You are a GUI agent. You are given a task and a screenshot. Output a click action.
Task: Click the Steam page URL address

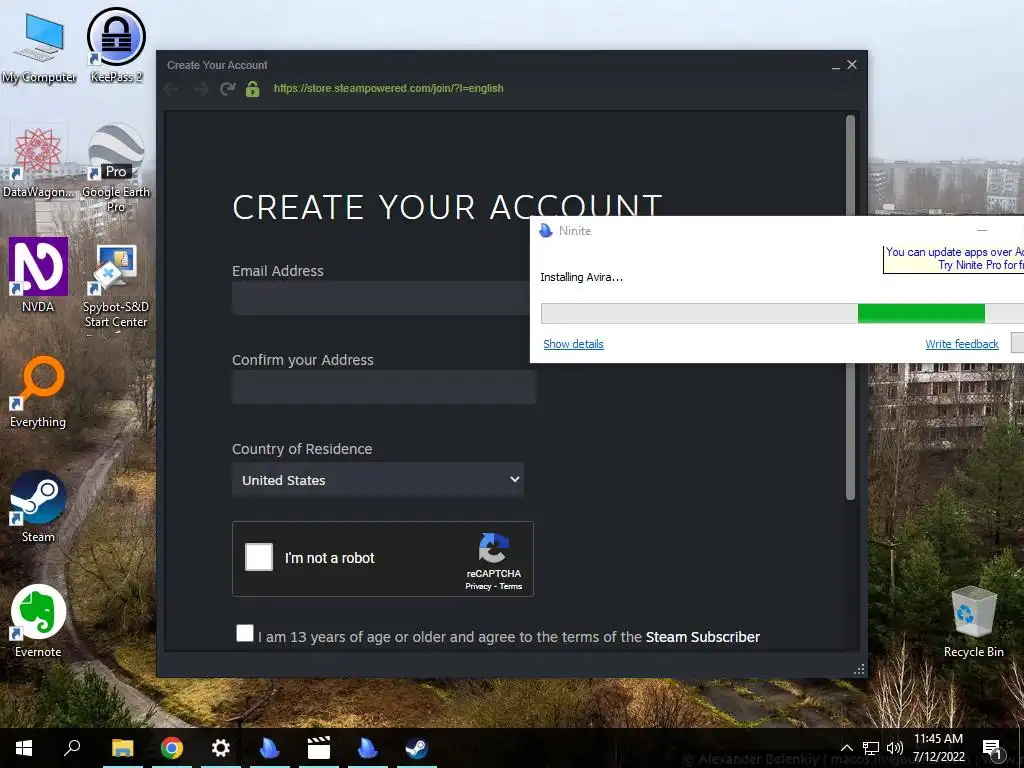tap(389, 88)
